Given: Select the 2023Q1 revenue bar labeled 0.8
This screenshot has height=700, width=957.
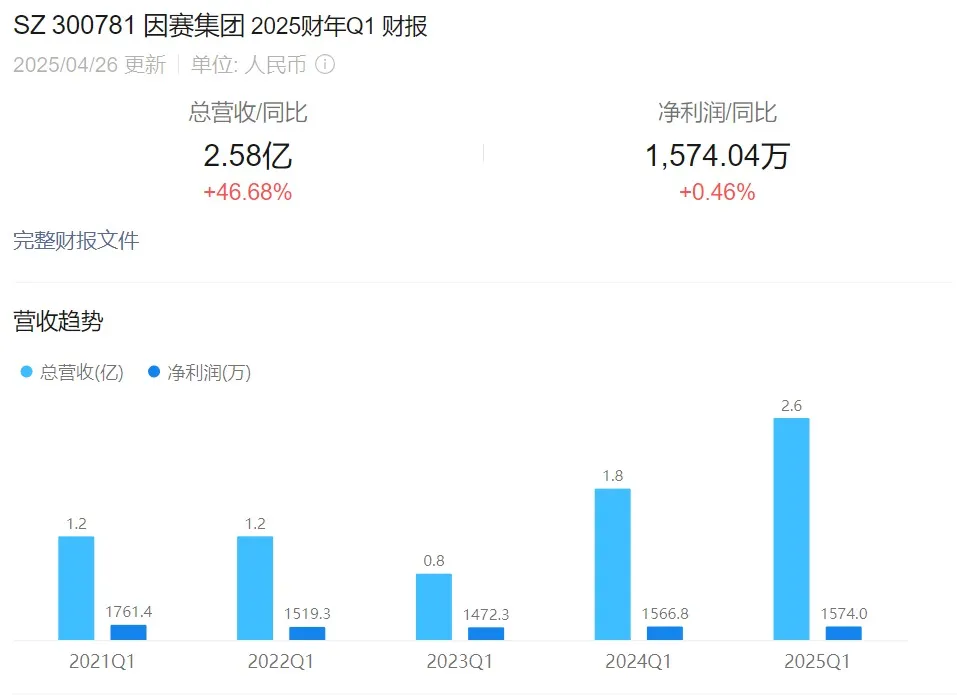Looking at the screenshot, I should click(x=434, y=607).
